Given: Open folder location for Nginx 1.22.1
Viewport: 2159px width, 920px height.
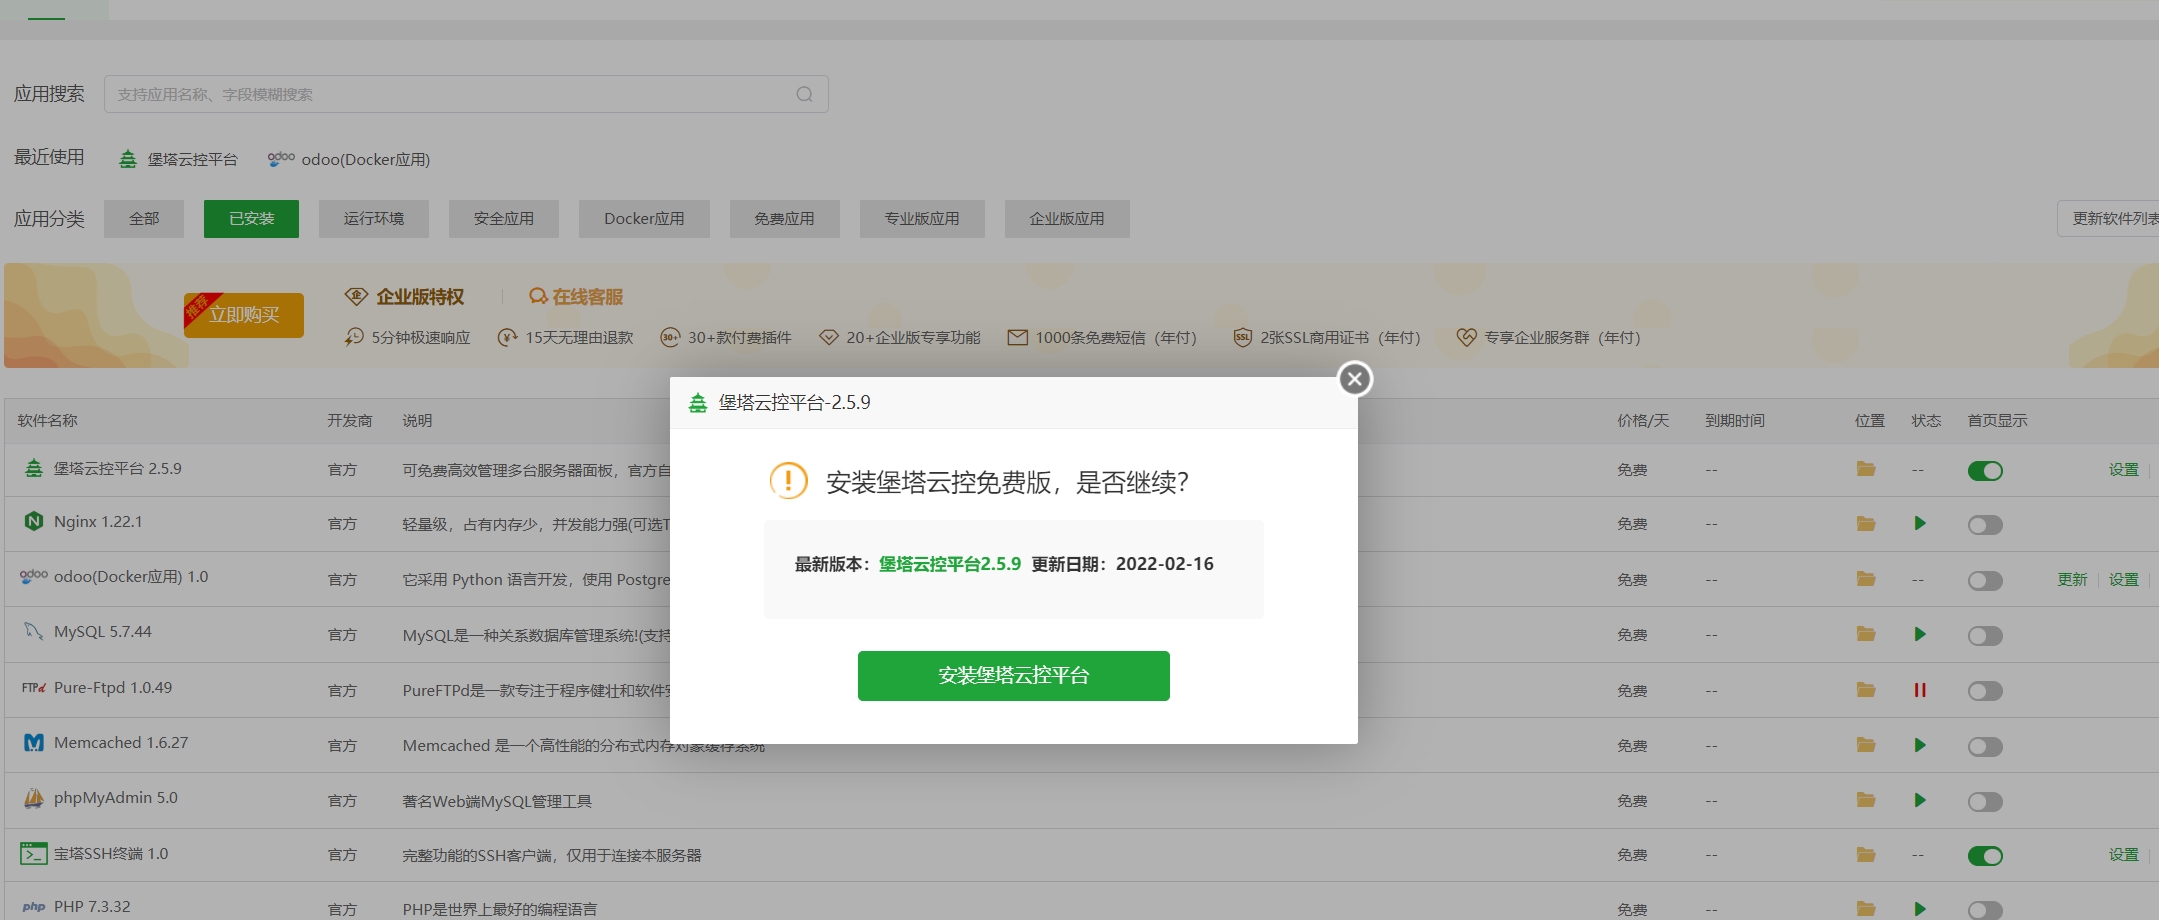Looking at the screenshot, I should 1866,524.
